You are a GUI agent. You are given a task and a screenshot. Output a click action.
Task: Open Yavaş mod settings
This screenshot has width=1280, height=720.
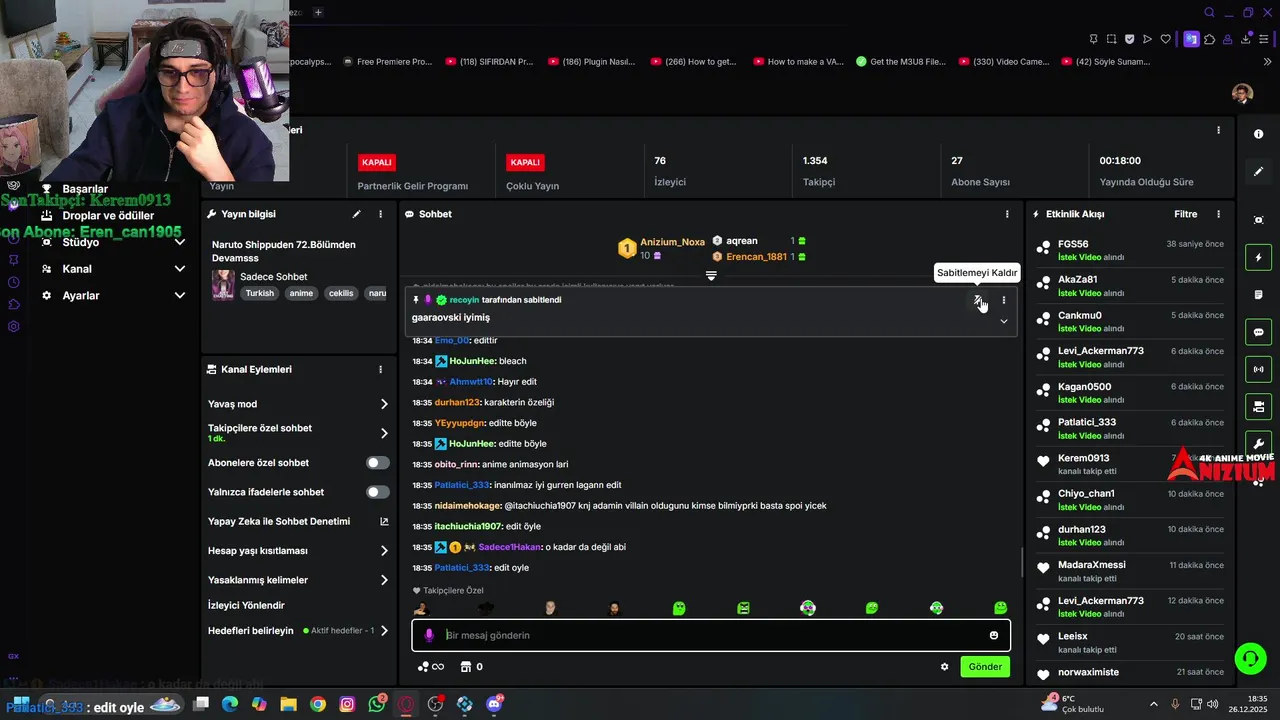(298, 404)
